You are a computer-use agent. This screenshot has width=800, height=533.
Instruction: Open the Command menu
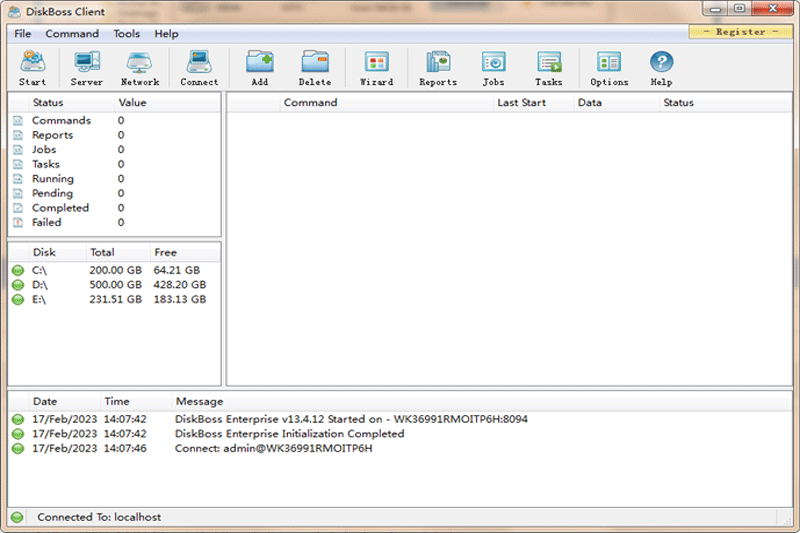point(72,34)
